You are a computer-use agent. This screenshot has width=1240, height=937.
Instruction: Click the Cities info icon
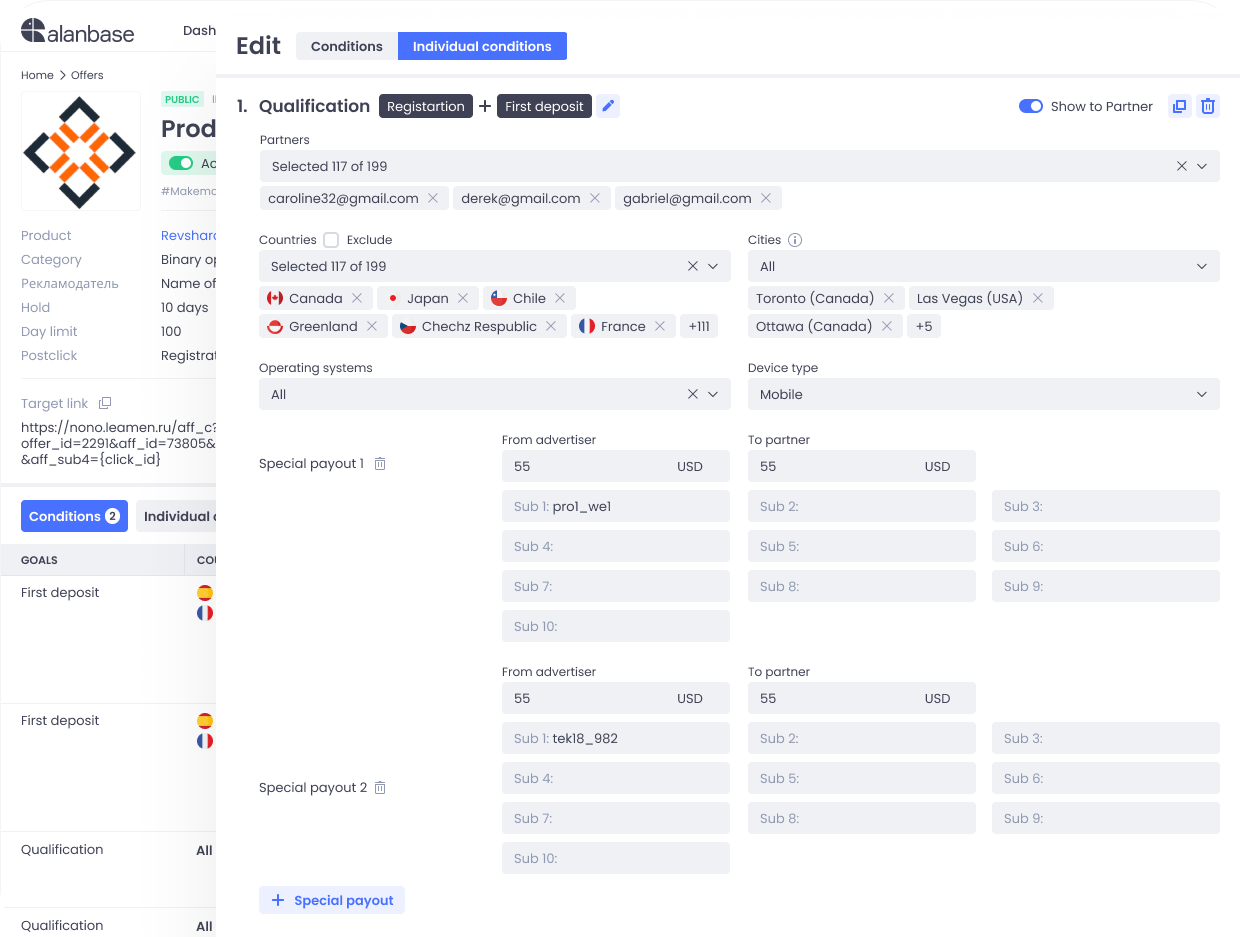click(795, 240)
